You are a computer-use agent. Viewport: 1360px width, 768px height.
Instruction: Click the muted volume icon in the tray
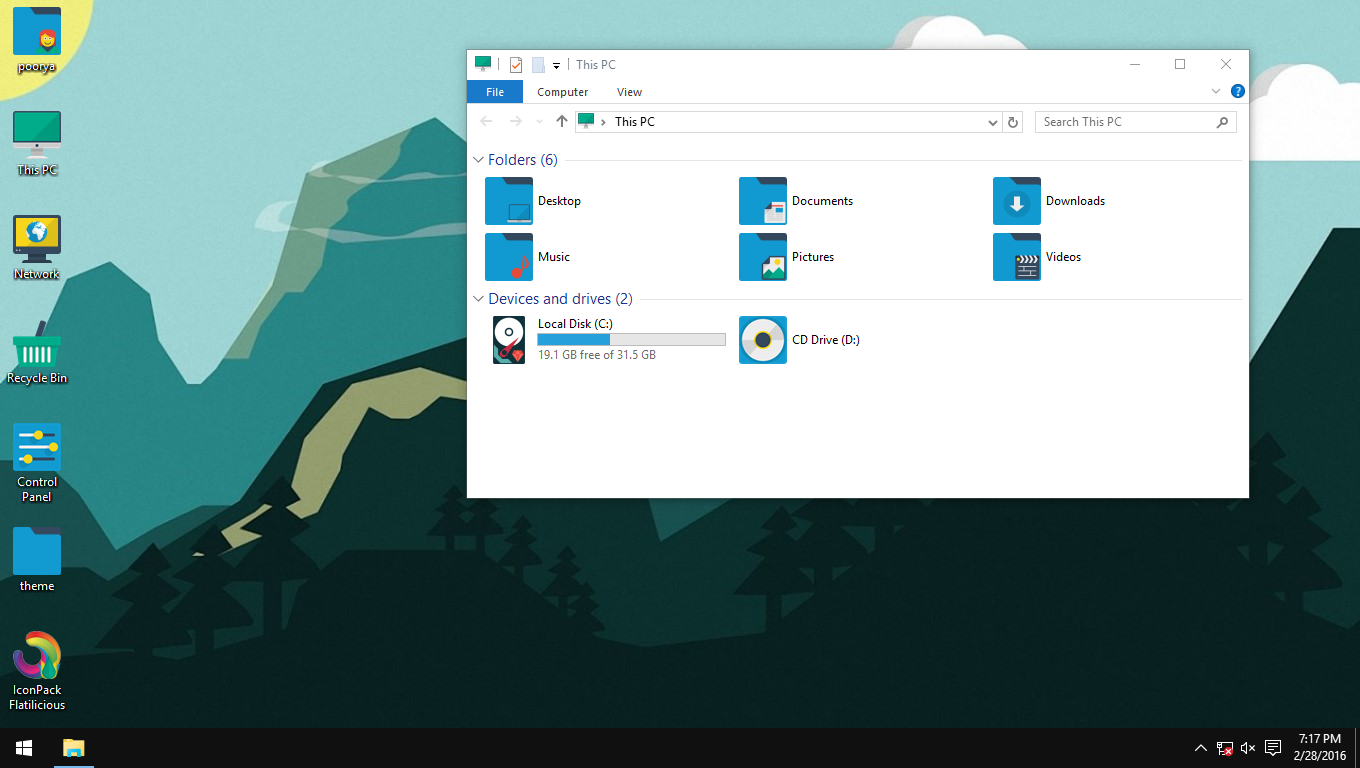click(x=1247, y=747)
